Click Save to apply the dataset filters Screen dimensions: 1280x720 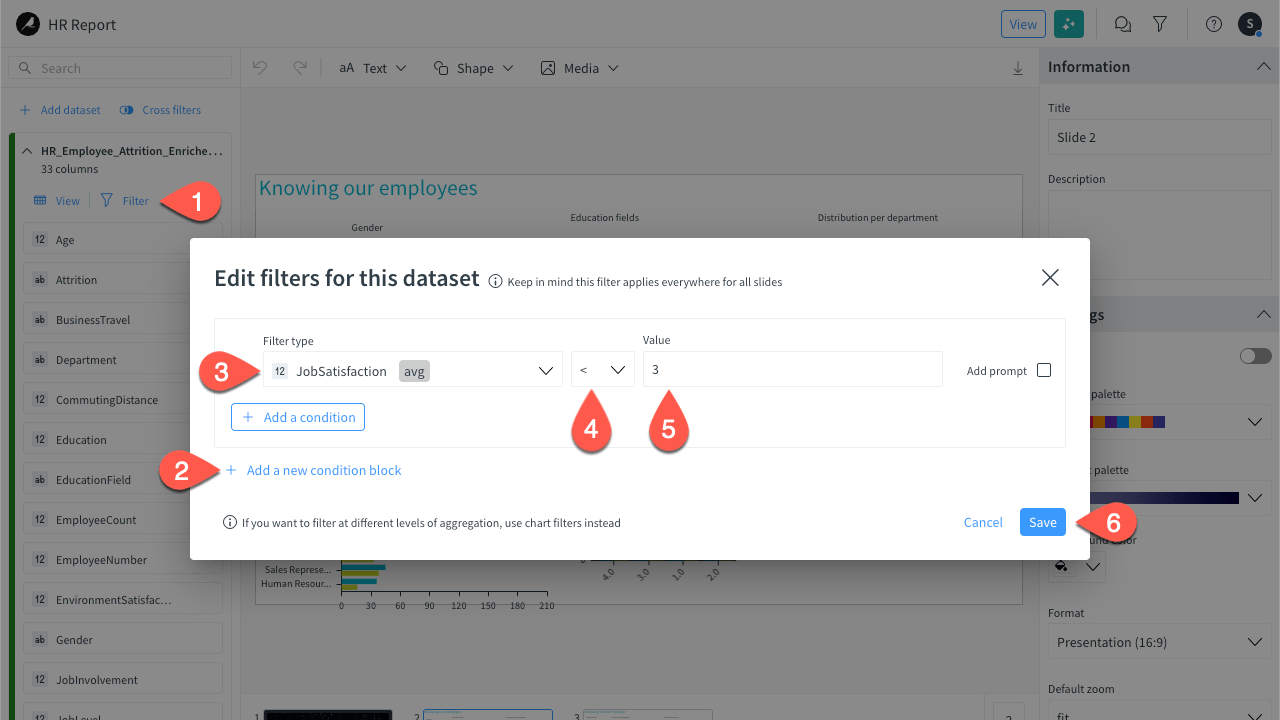point(1042,522)
